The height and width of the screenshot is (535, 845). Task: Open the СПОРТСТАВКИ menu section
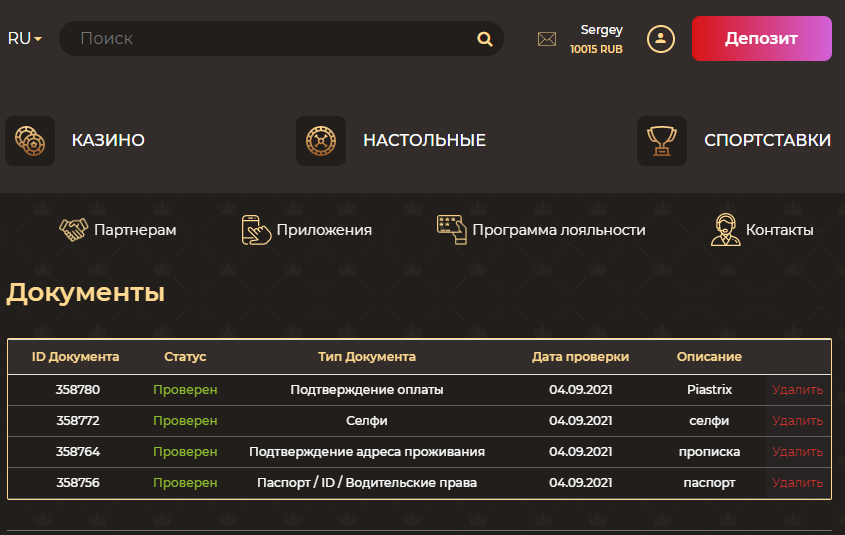[x=767, y=140]
